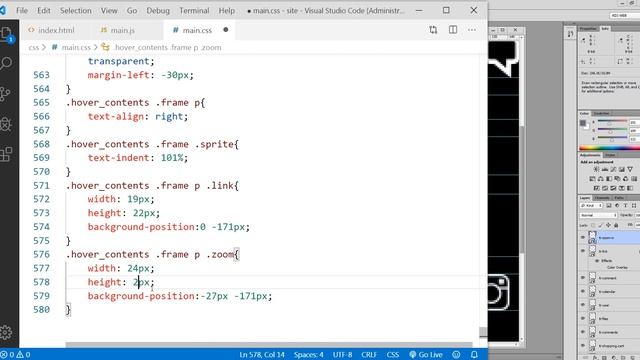Image resolution: width=640 pixels, height=360 pixels.
Task: Pick a color from spectrum ramp
Action: [609, 148]
